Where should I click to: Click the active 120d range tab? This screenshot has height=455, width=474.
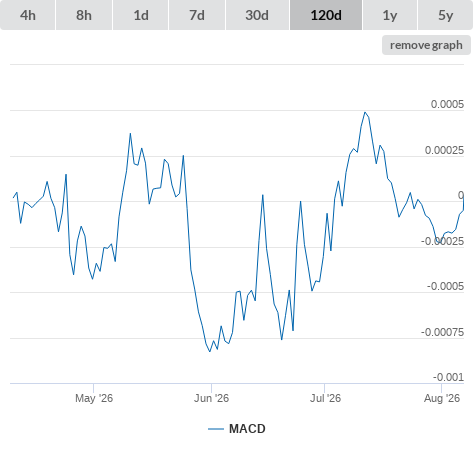point(326,15)
